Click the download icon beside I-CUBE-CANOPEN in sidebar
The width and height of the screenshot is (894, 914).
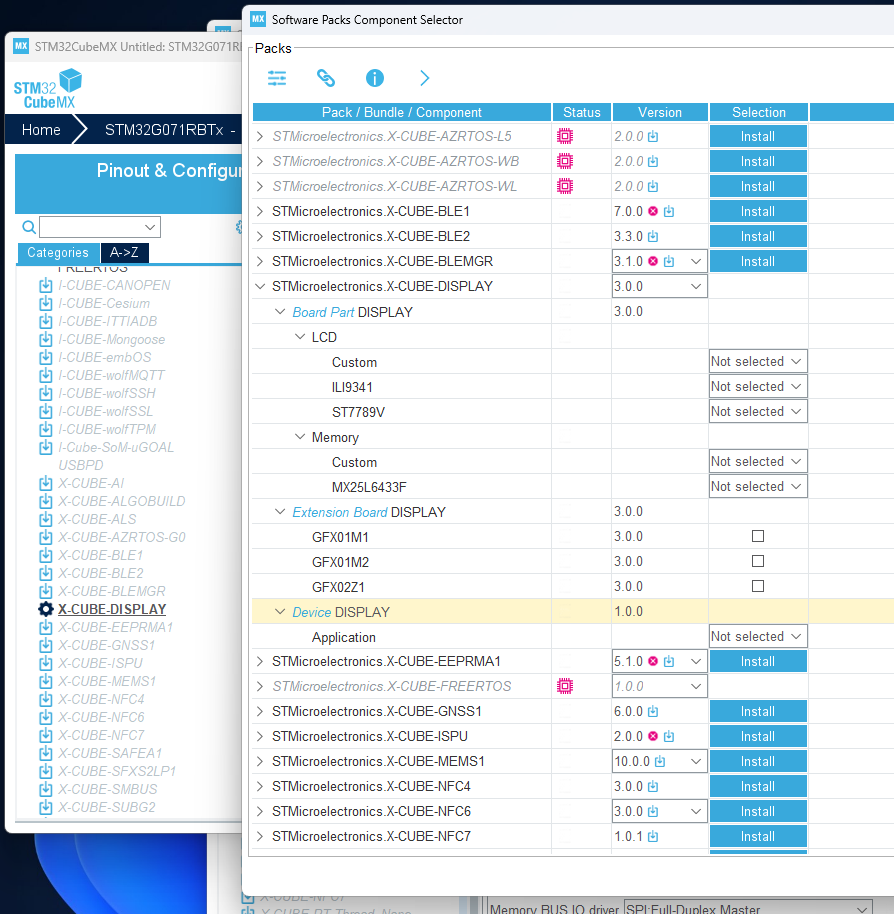pyautogui.click(x=45, y=286)
